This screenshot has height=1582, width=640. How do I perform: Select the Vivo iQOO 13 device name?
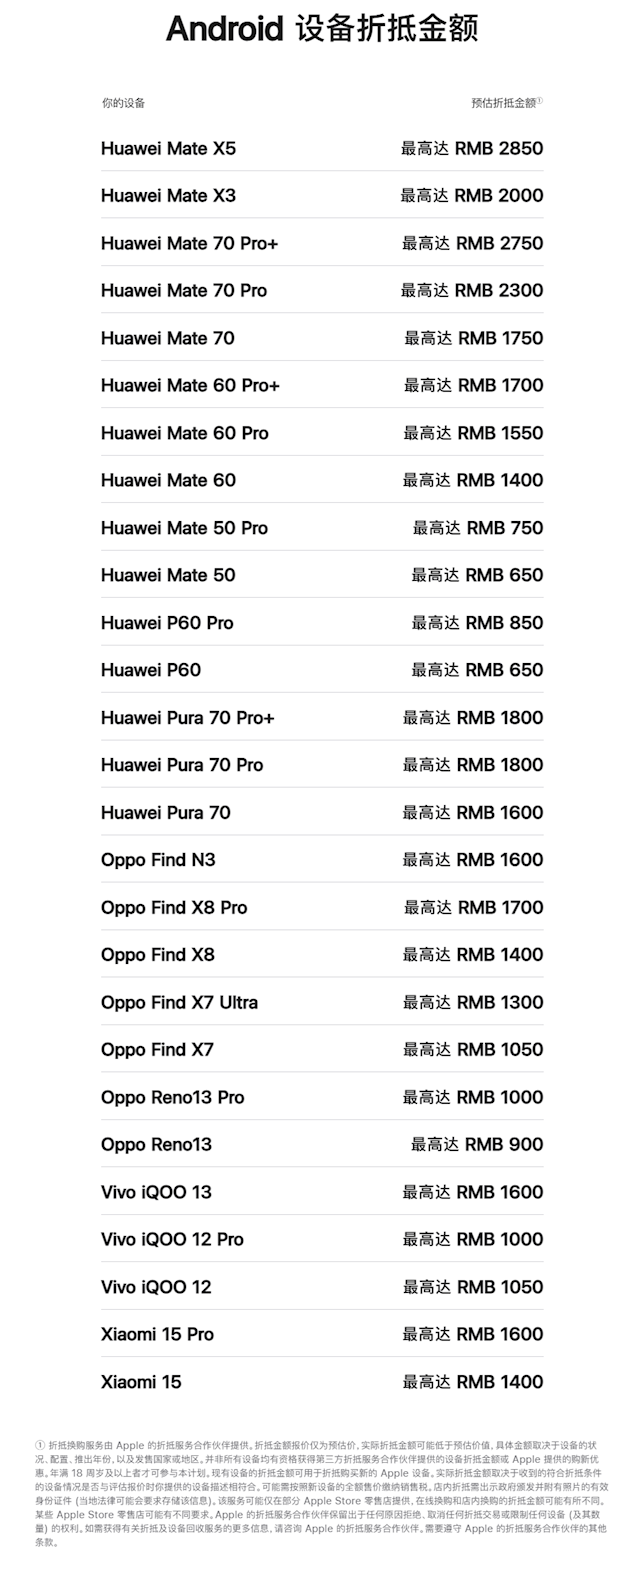coord(156,1192)
